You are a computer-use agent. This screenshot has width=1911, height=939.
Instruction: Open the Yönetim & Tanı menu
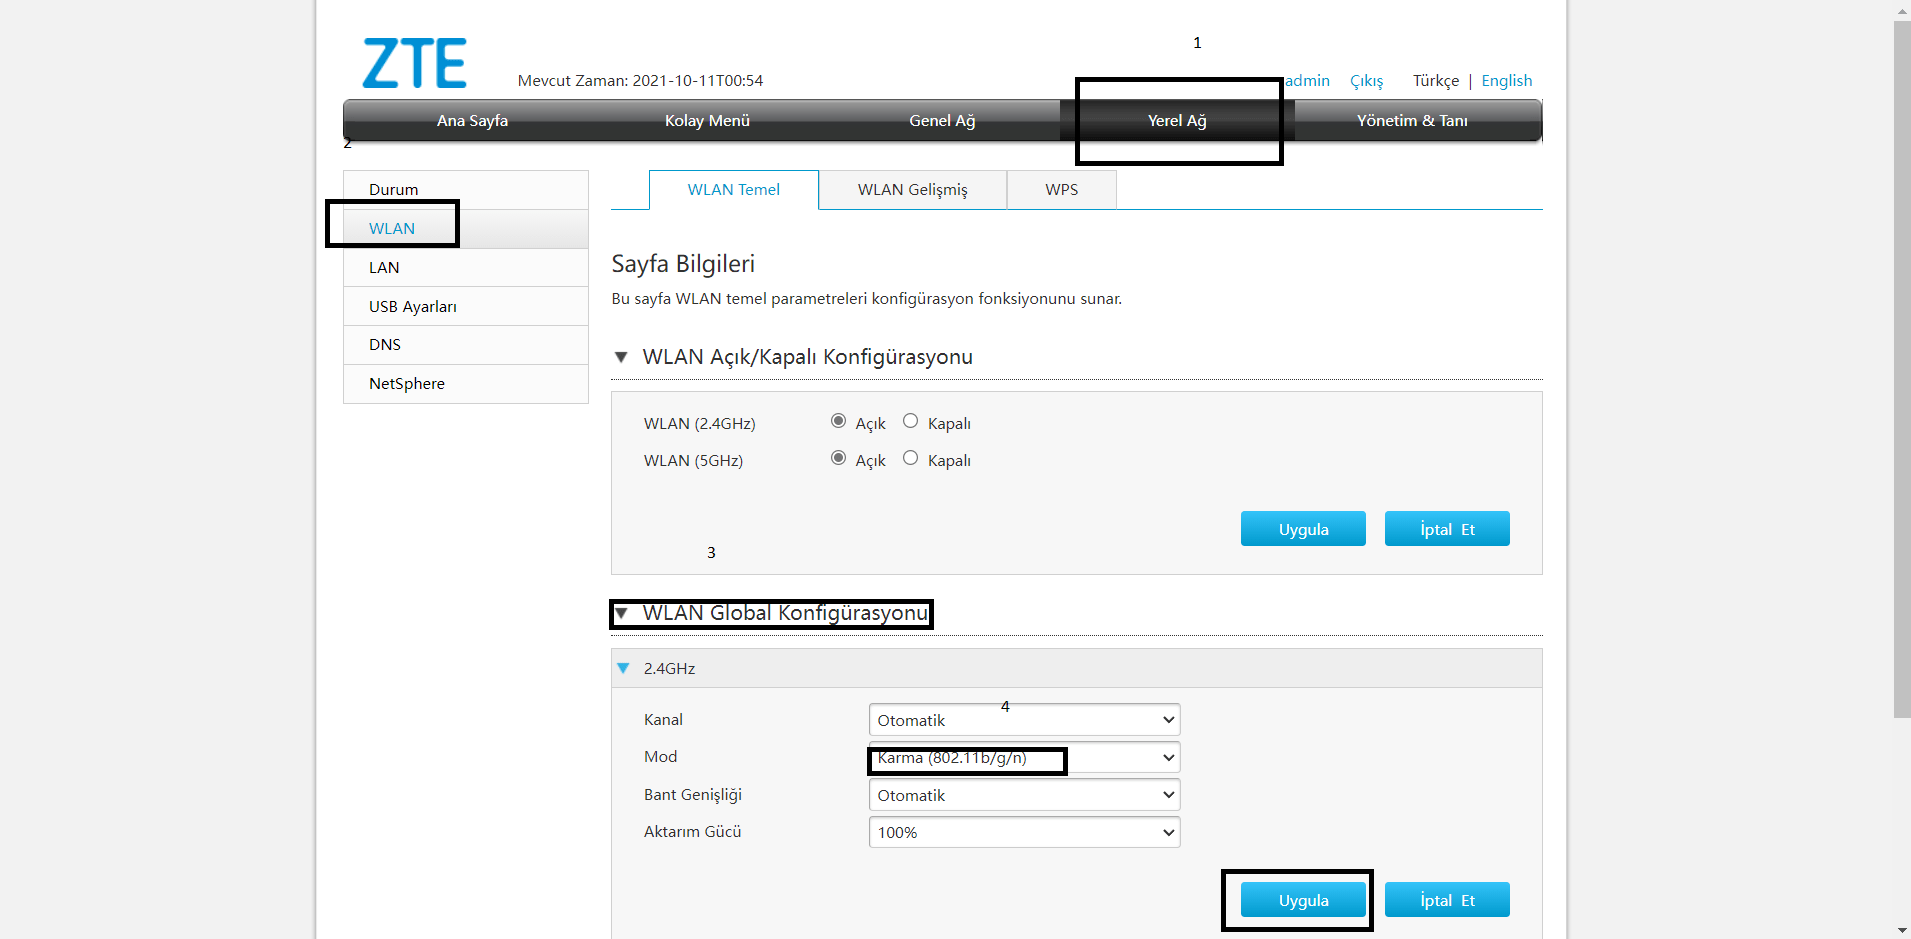(1412, 120)
